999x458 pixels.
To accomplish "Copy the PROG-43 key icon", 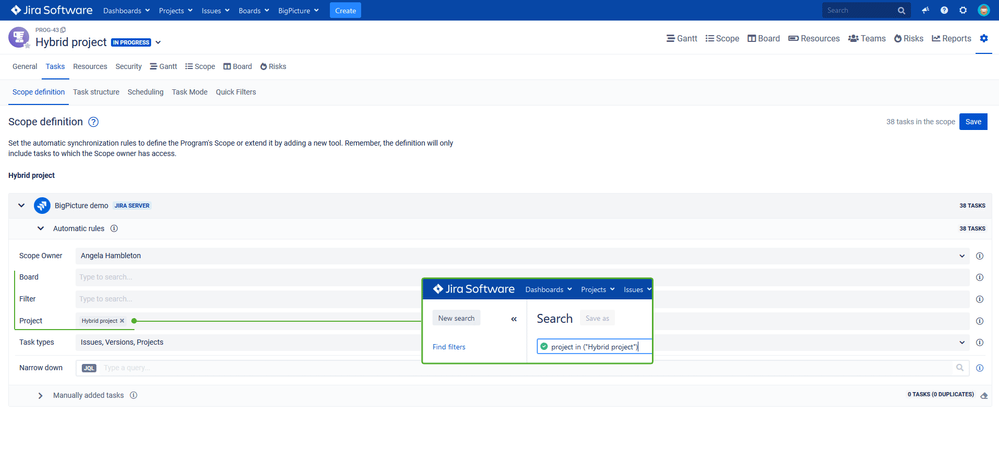I will pyautogui.click(x=64, y=30).
